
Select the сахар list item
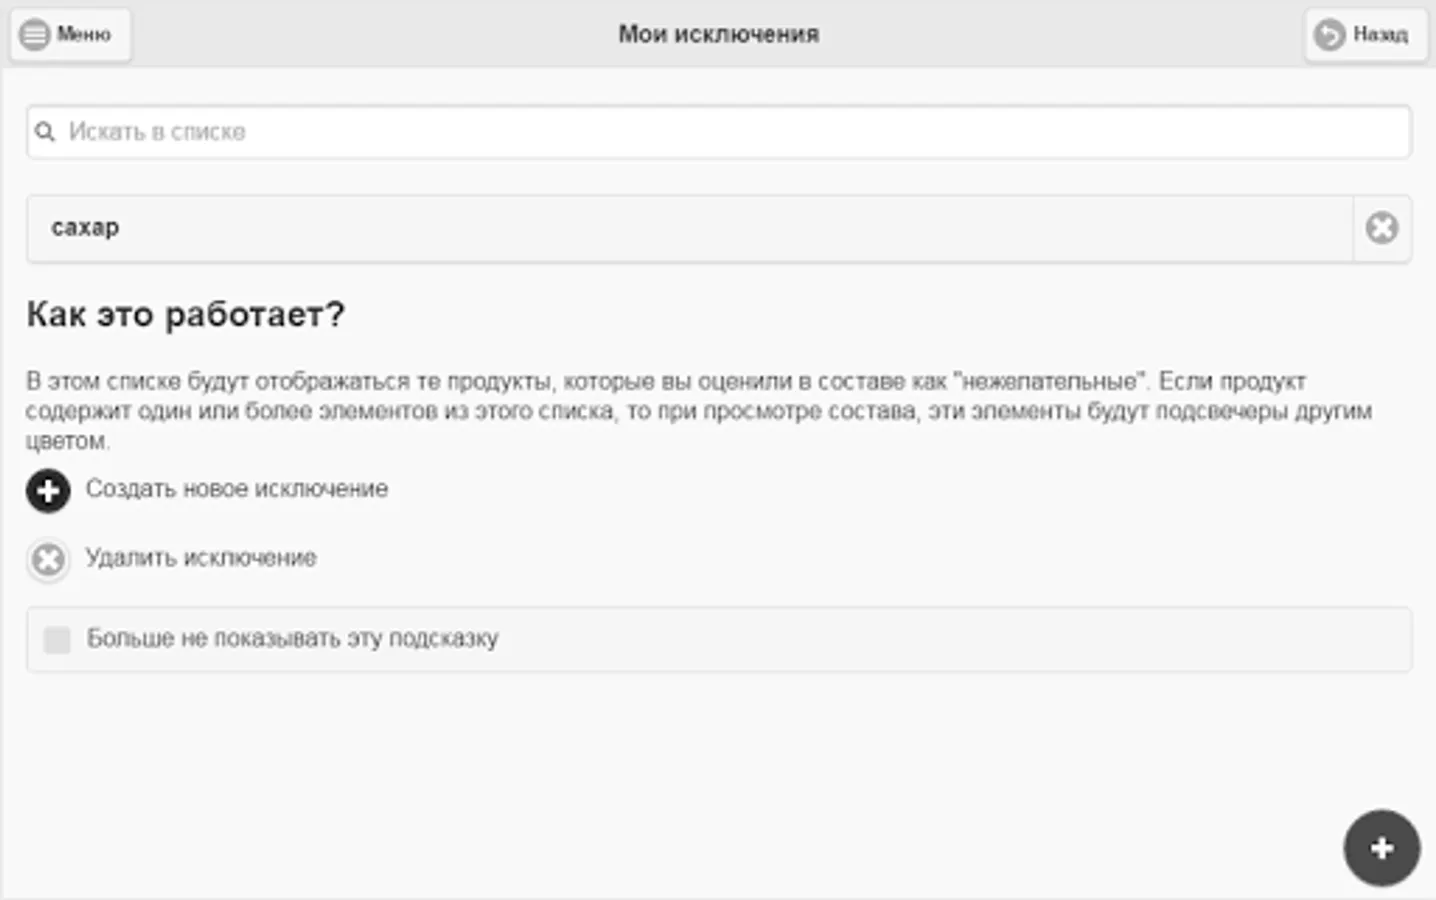point(690,228)
